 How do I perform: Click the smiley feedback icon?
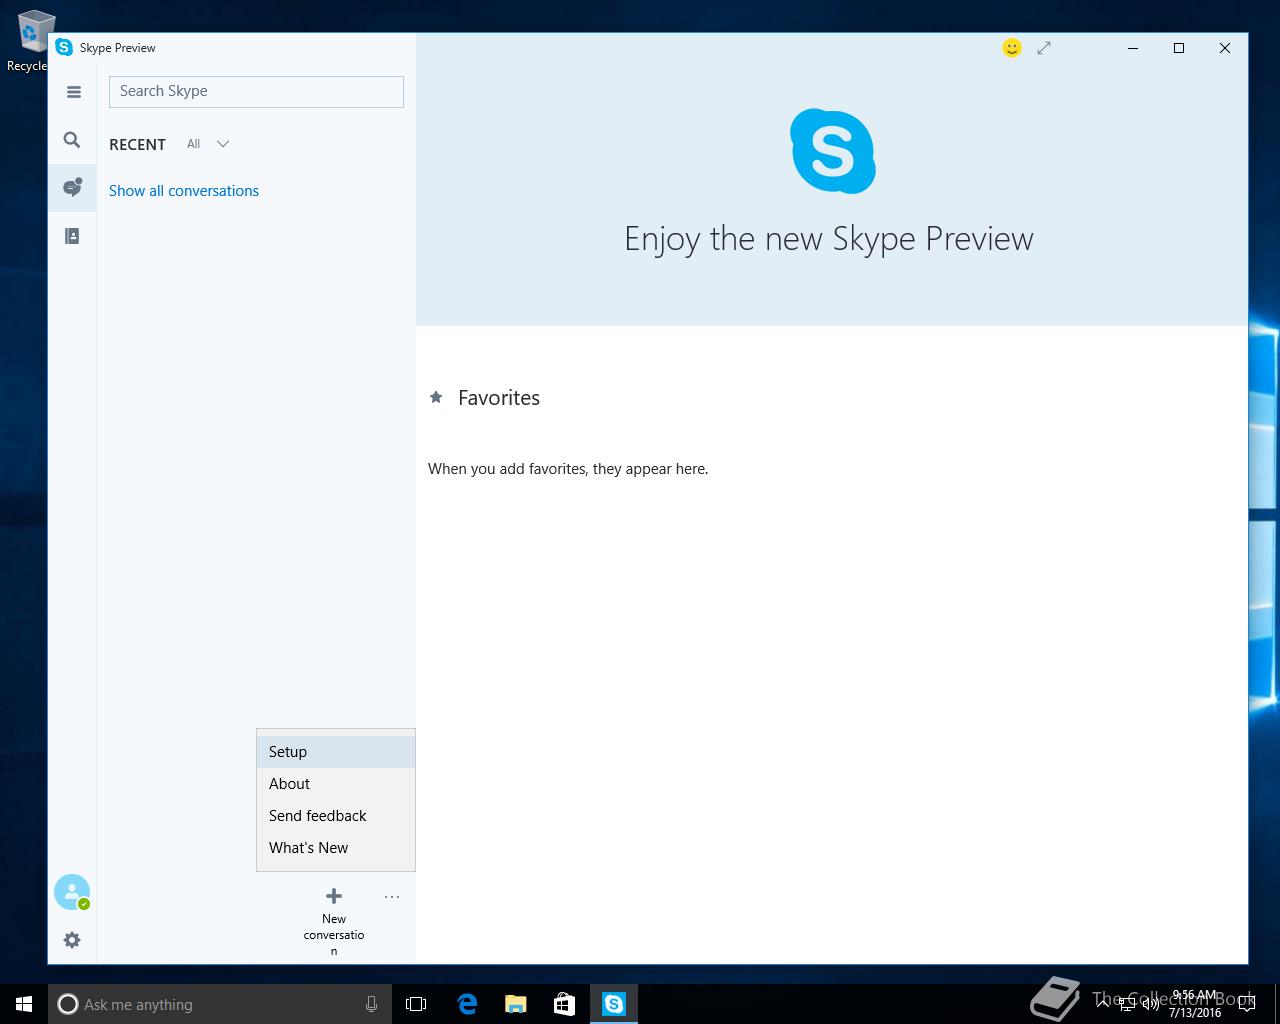click(x=1012, y=48)
